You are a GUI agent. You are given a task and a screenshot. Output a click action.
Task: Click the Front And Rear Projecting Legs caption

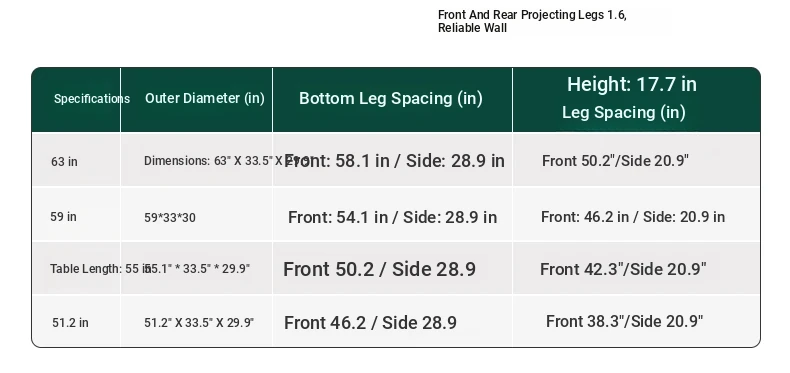tap(532, 21)
